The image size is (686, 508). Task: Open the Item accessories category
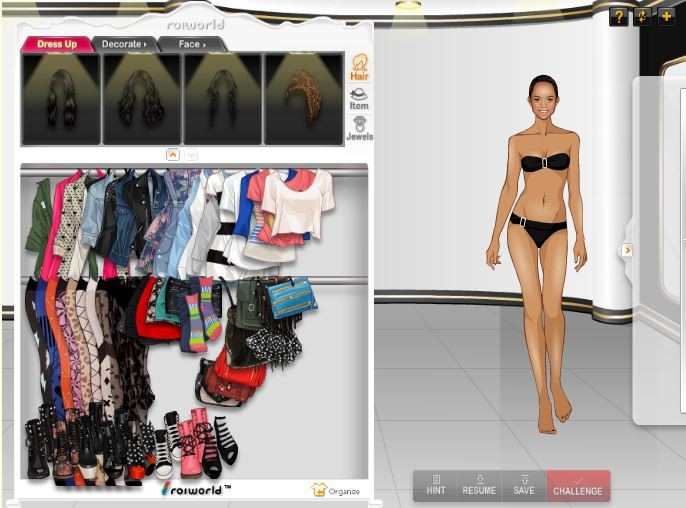tap(358, 98)
